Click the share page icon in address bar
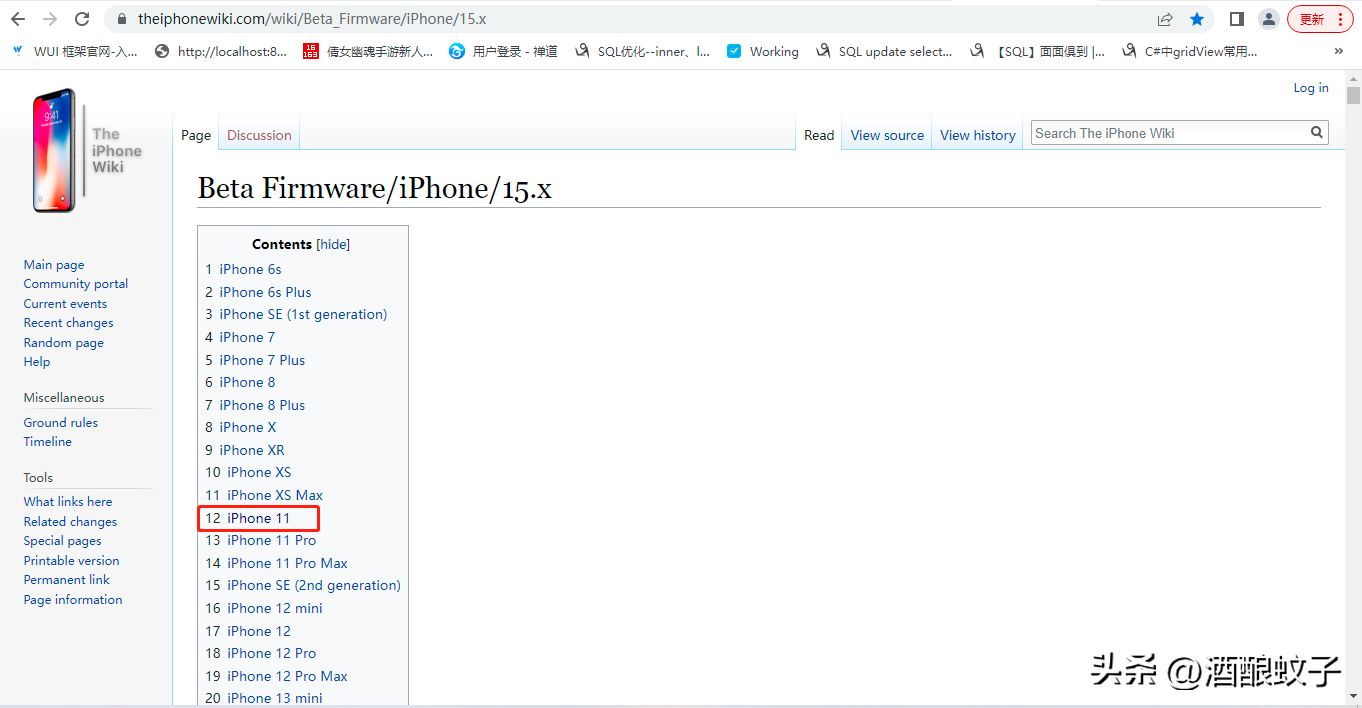 (1165, 19)
